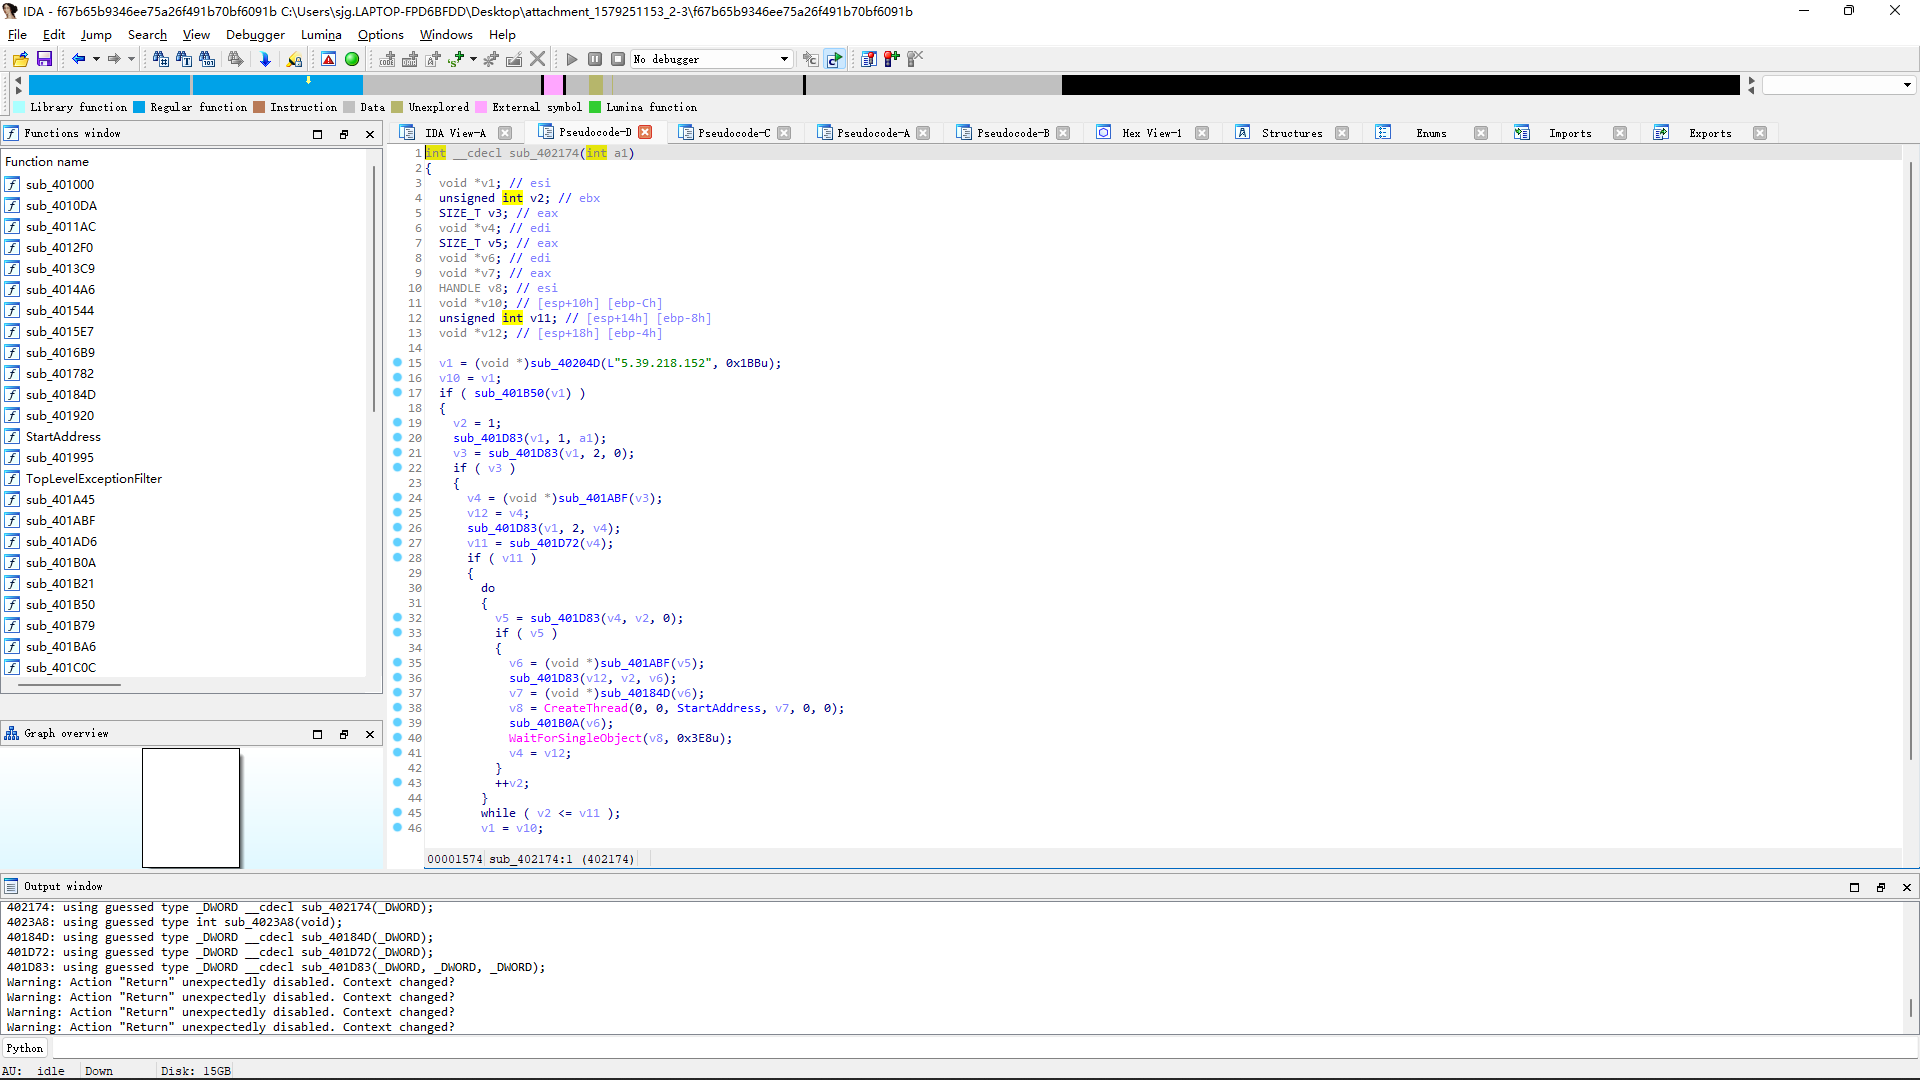
Task: Expand the back navigation history arrow
Action: [x=96, y=60]
